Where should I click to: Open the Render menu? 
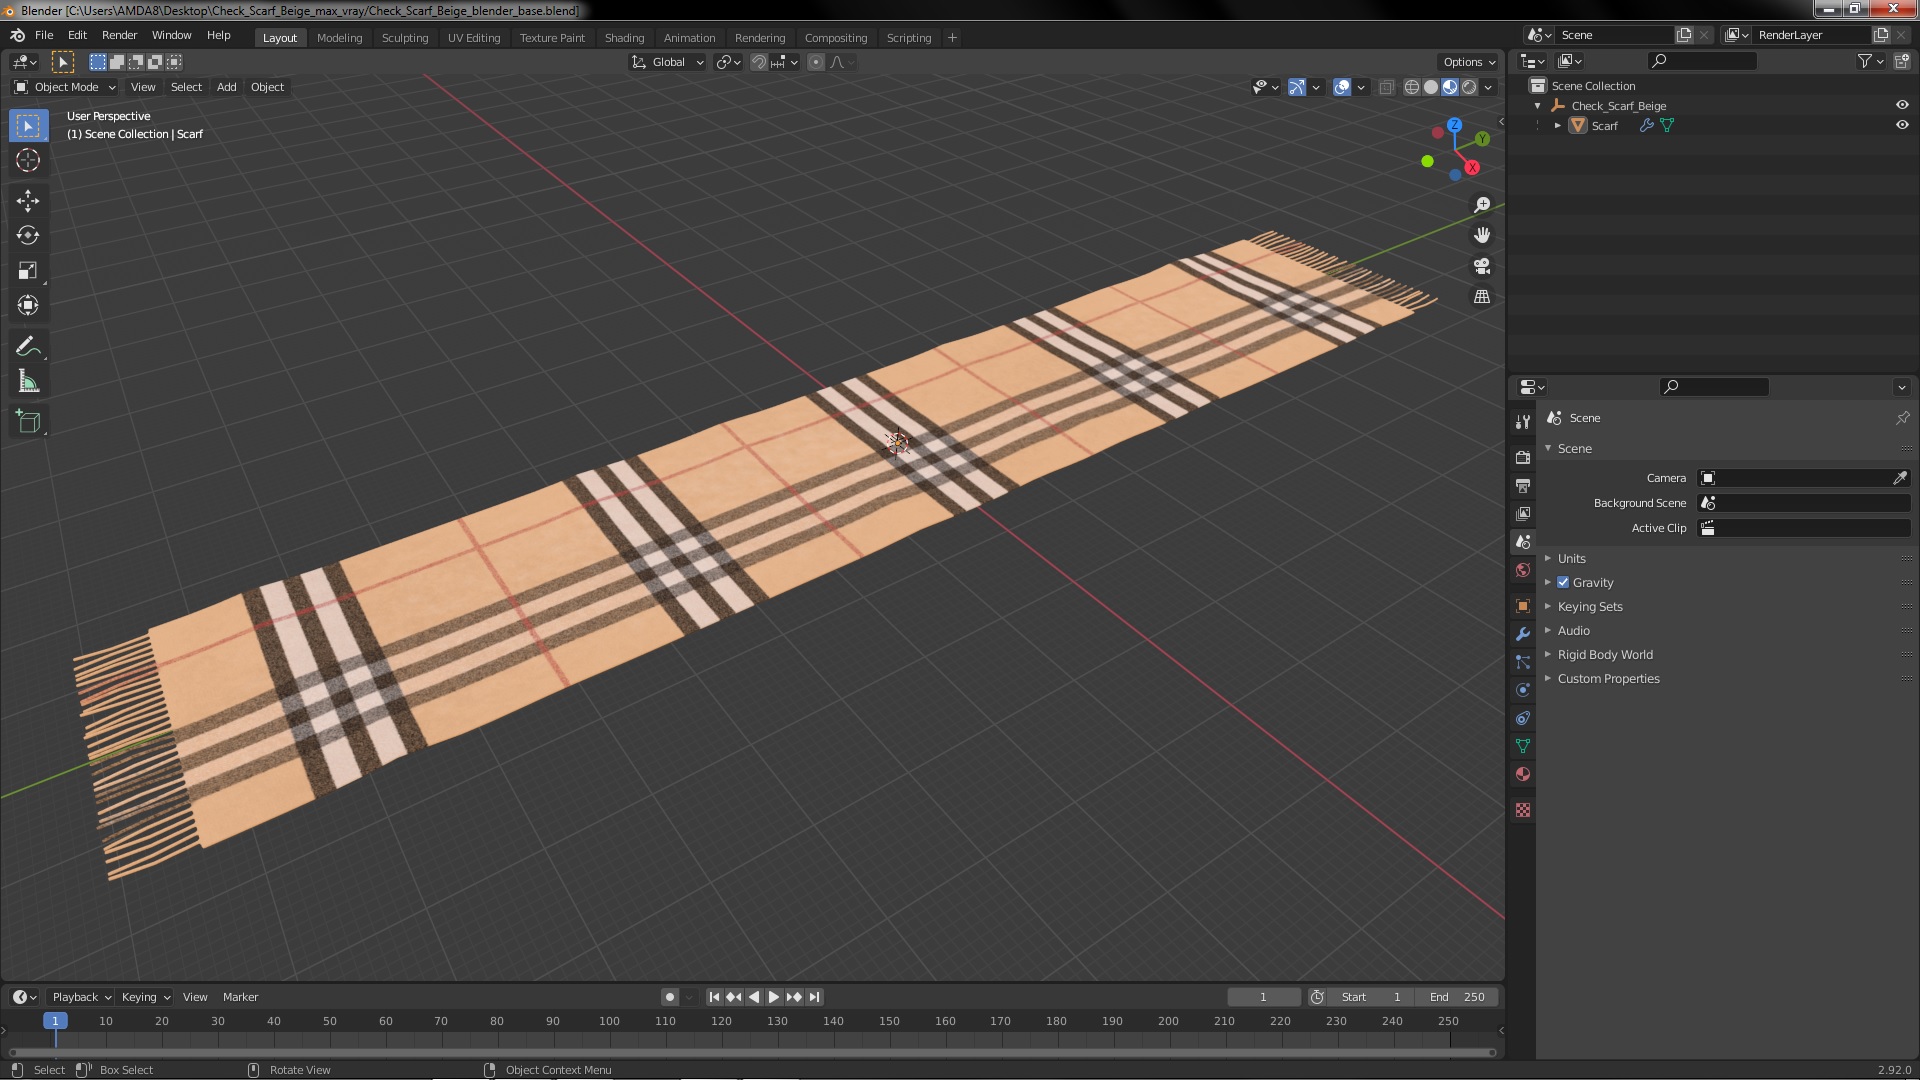click(119, 35)
